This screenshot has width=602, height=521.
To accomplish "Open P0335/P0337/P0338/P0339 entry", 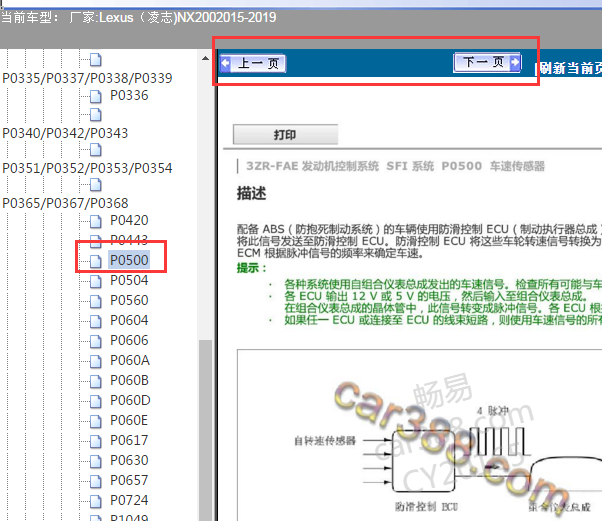I will (x=87, y=78).
